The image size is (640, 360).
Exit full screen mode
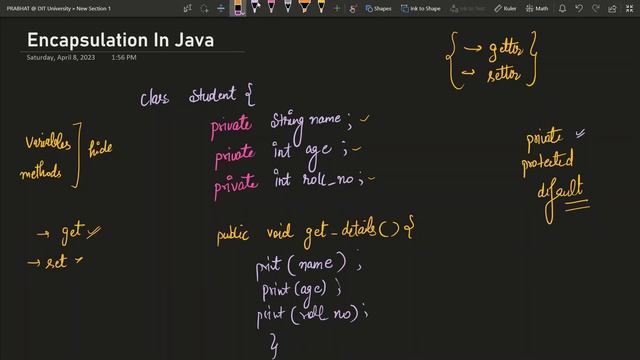pos(629,8)
